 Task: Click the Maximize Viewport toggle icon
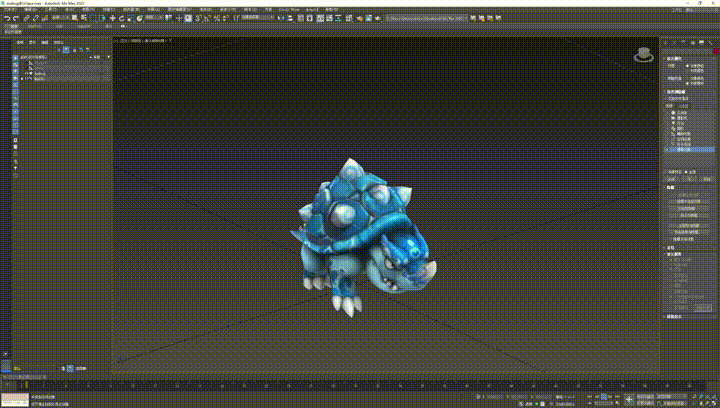713,403
